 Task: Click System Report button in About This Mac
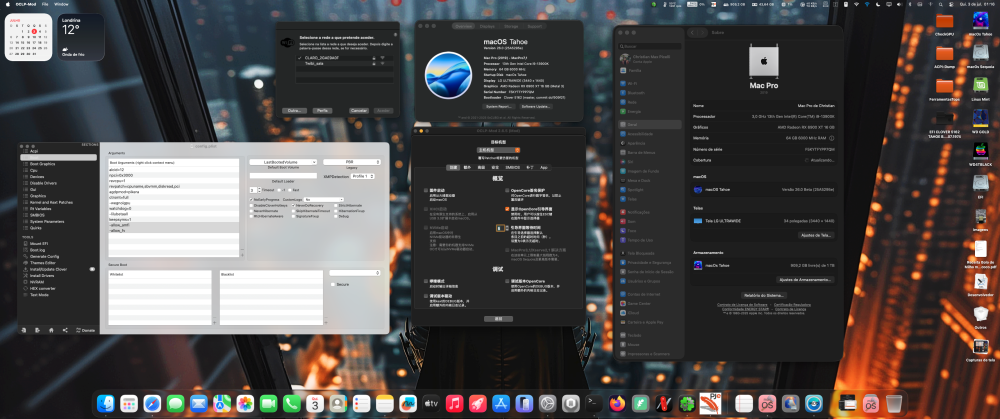(x=499, y=107)
